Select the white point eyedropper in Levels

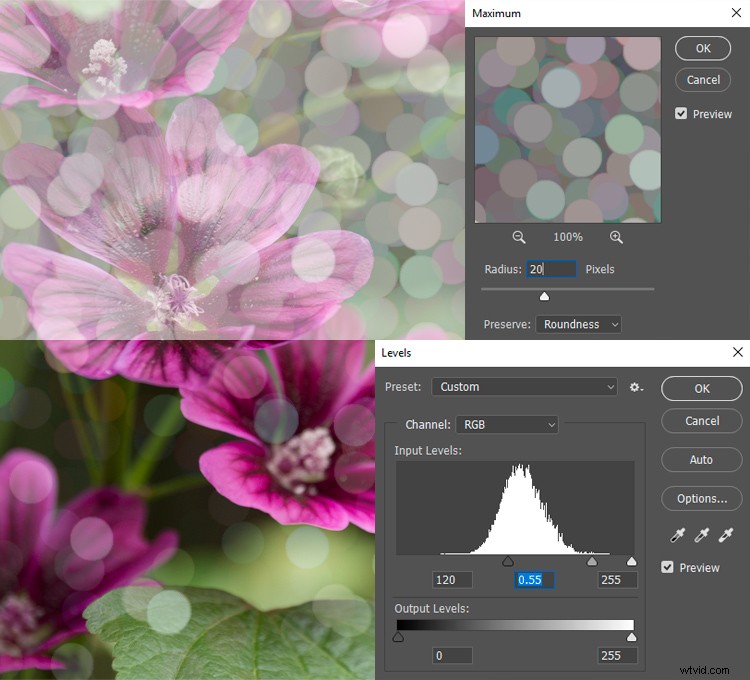[x=726, y=535]
